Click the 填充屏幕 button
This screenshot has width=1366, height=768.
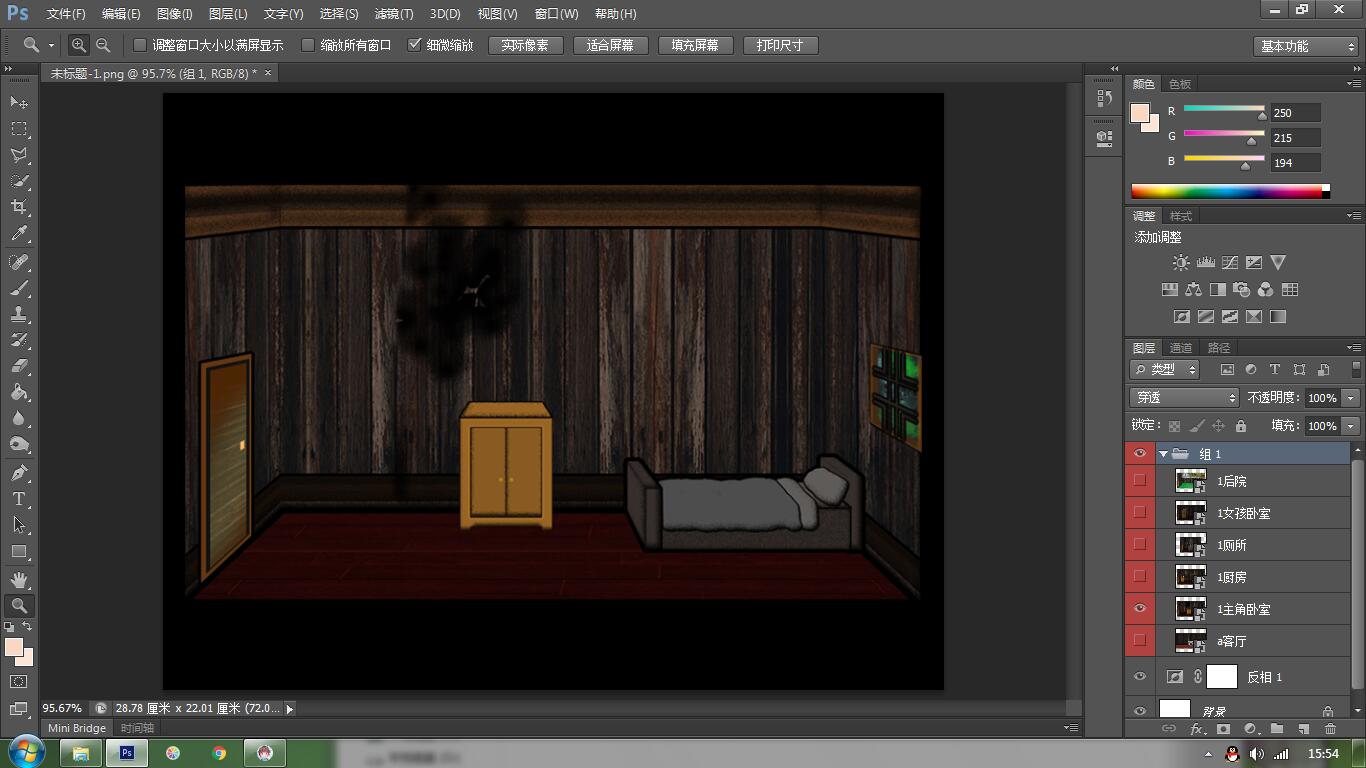tap(695, 45)
